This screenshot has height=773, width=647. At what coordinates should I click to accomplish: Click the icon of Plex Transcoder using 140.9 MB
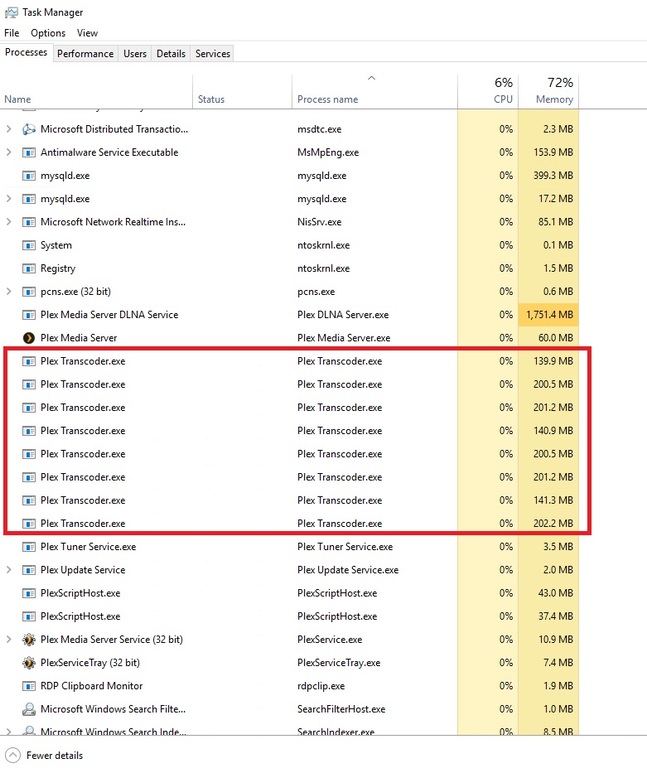(29, 430)
